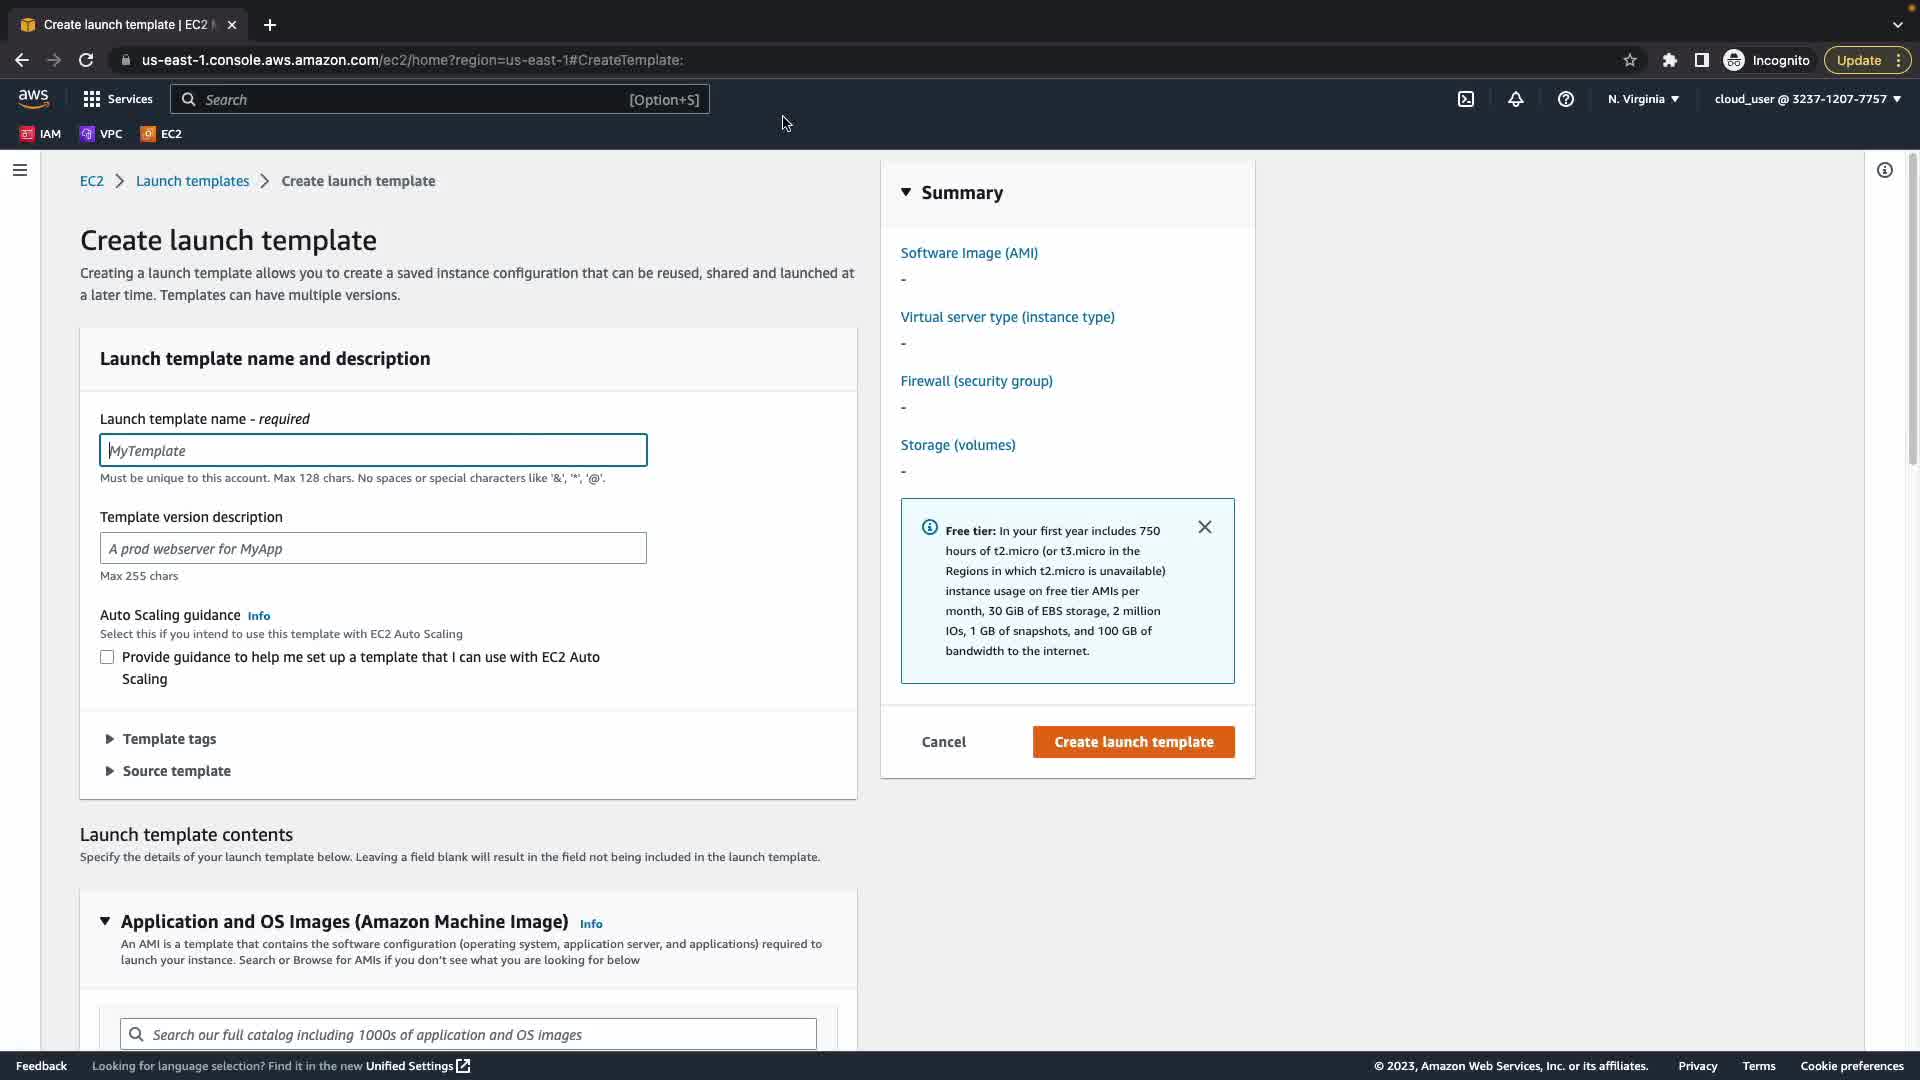Open the EC2 favorites bar shortcut
Image resolution: width=1920 pixels, height=1080 pixels.
click(161, 133)
